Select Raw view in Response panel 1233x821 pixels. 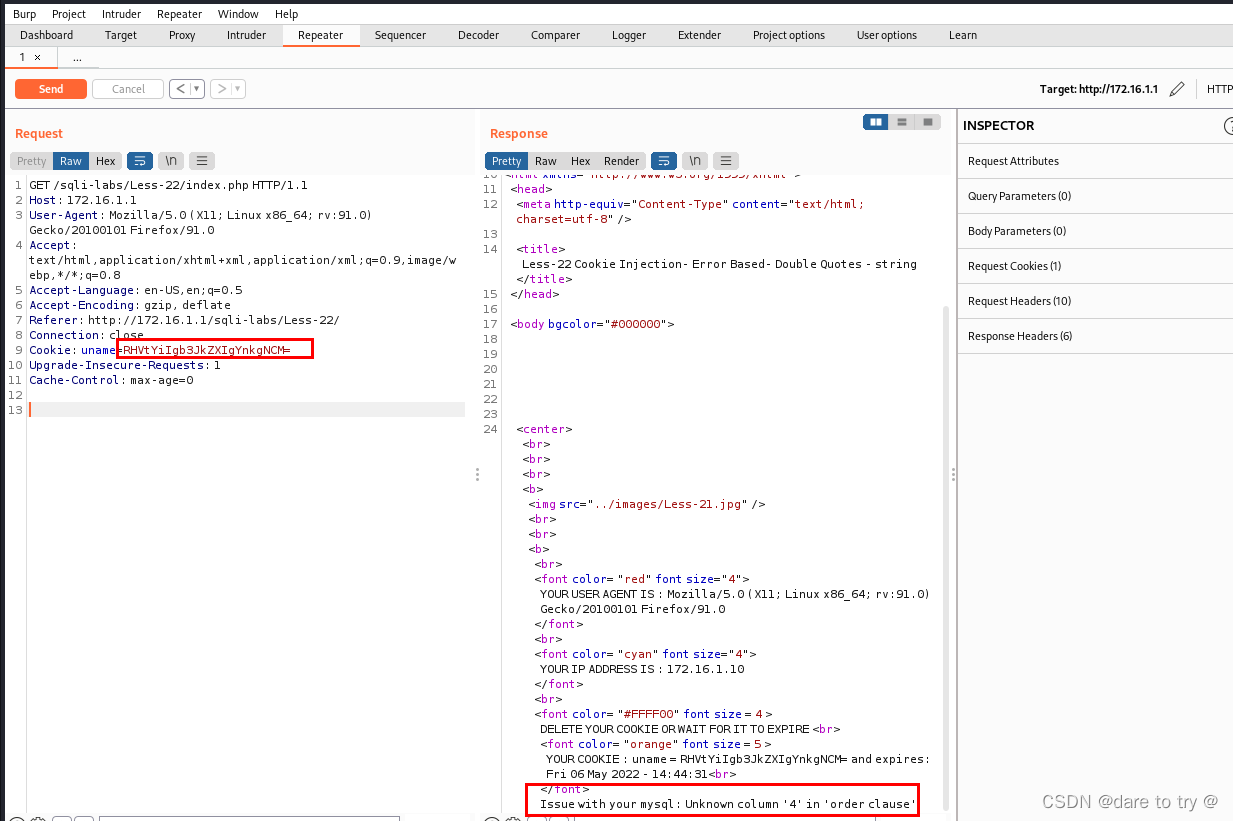[x=546, y=161]
